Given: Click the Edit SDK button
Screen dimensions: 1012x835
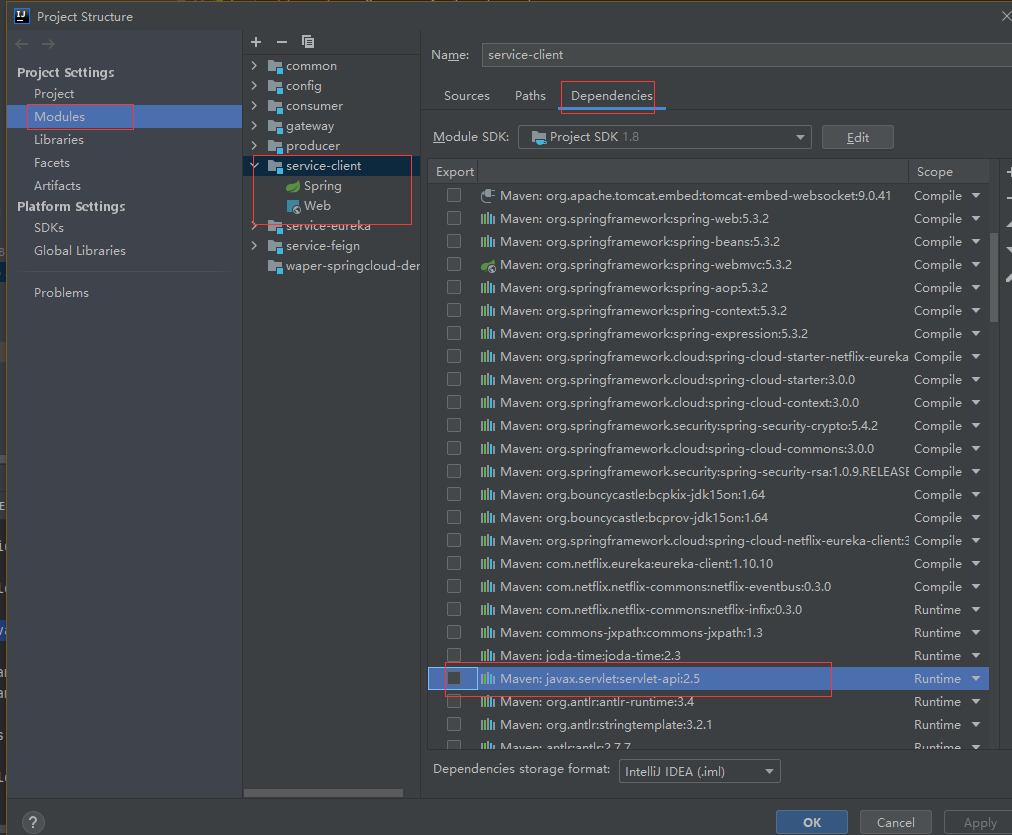Looking at the screenshot, I should click(x=857, y=137).
